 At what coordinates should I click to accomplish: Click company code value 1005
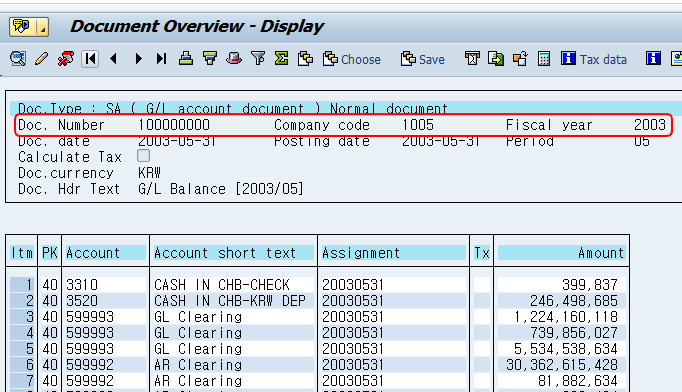pyautogui.click(x=418, y=125)
